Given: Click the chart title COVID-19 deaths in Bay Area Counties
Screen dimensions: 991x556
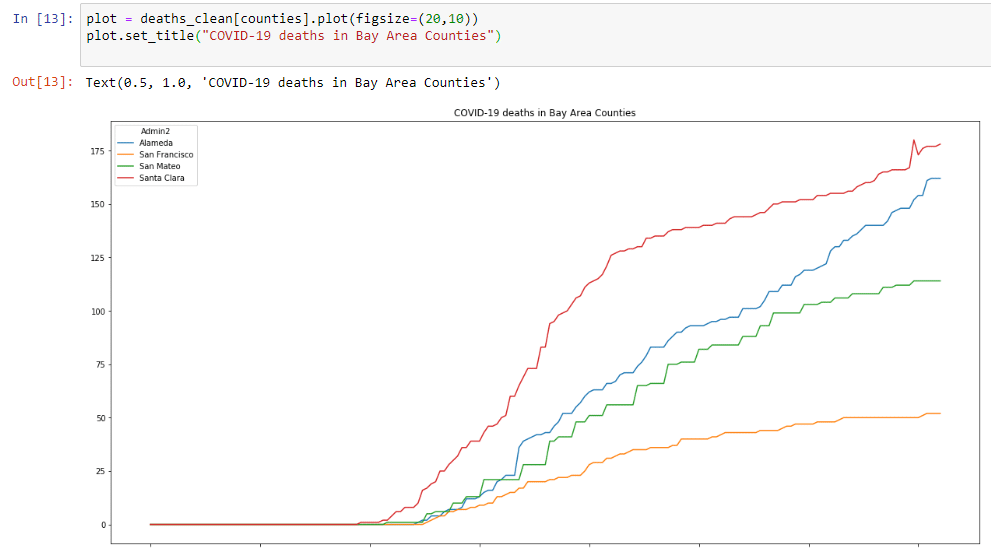Looking at the screenshot, I should point(545,112).
